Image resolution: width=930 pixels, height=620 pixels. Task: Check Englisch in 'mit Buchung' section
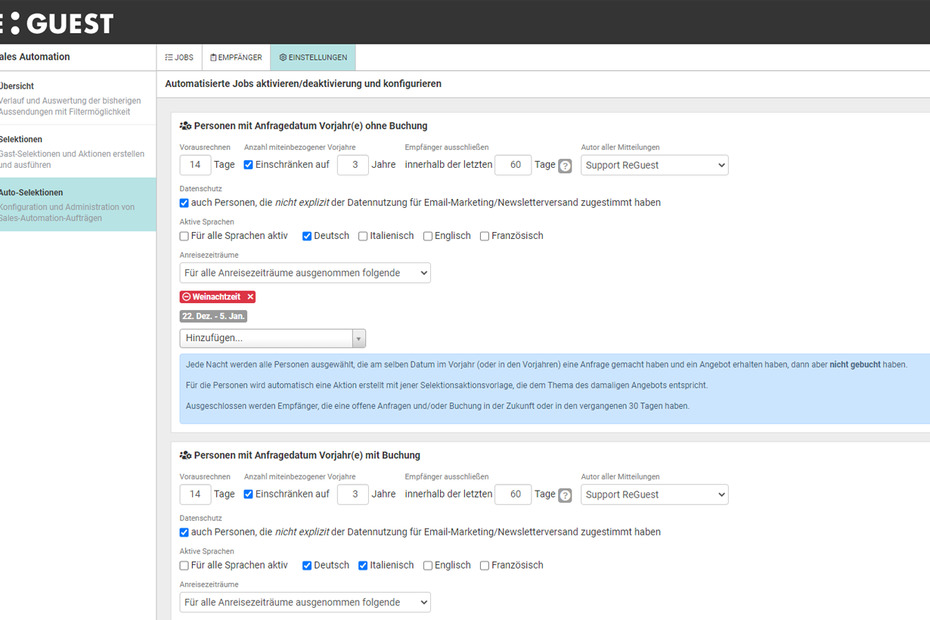[x=428, y=565]
